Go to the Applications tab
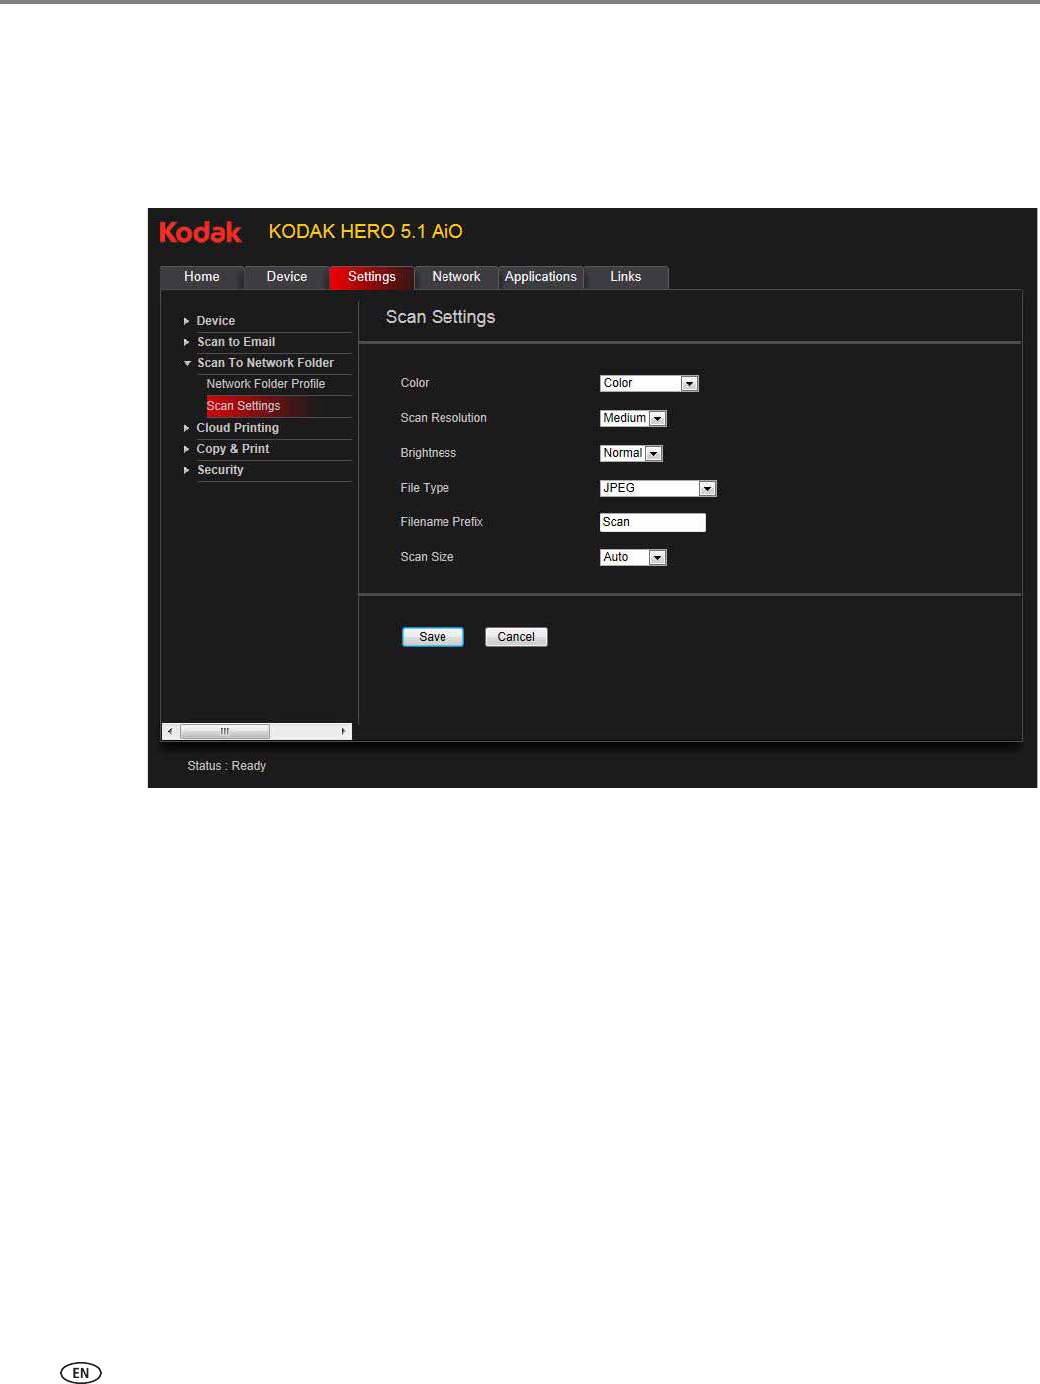The width and height of the screenshot is (1040, 1384). pyautogui.click(x=541, y=277)
